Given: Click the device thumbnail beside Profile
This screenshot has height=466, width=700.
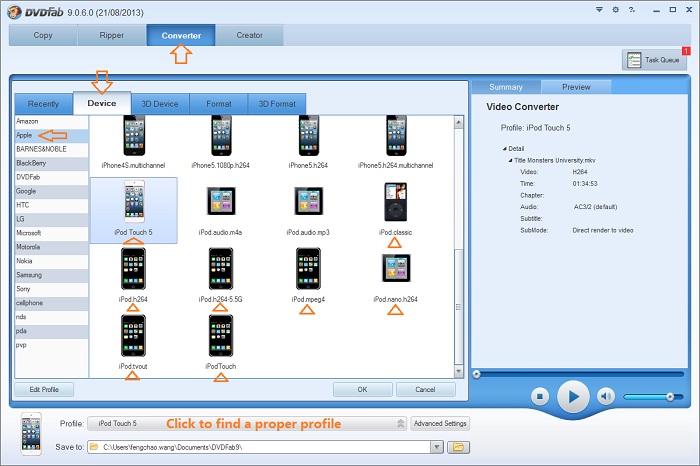Looking at the screenshot, I should (31, 434).
